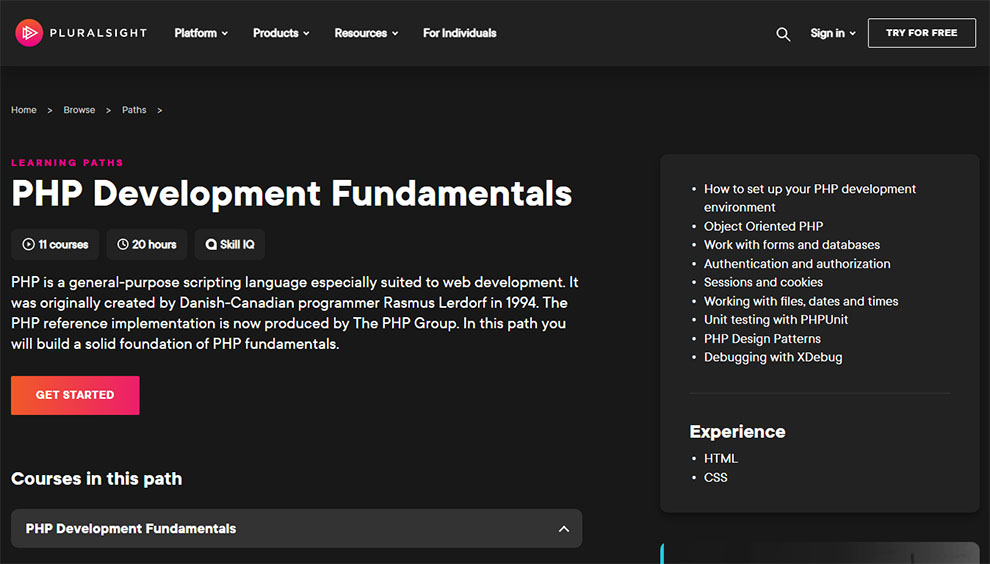This screenshot has height=564, width=990.
Task: Click the GET STARTED button
Action: click(75, 395)
